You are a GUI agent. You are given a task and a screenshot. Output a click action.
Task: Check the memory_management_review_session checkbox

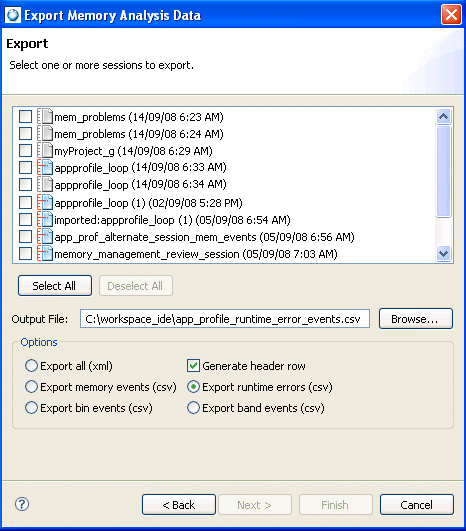[x=25, y=253]
